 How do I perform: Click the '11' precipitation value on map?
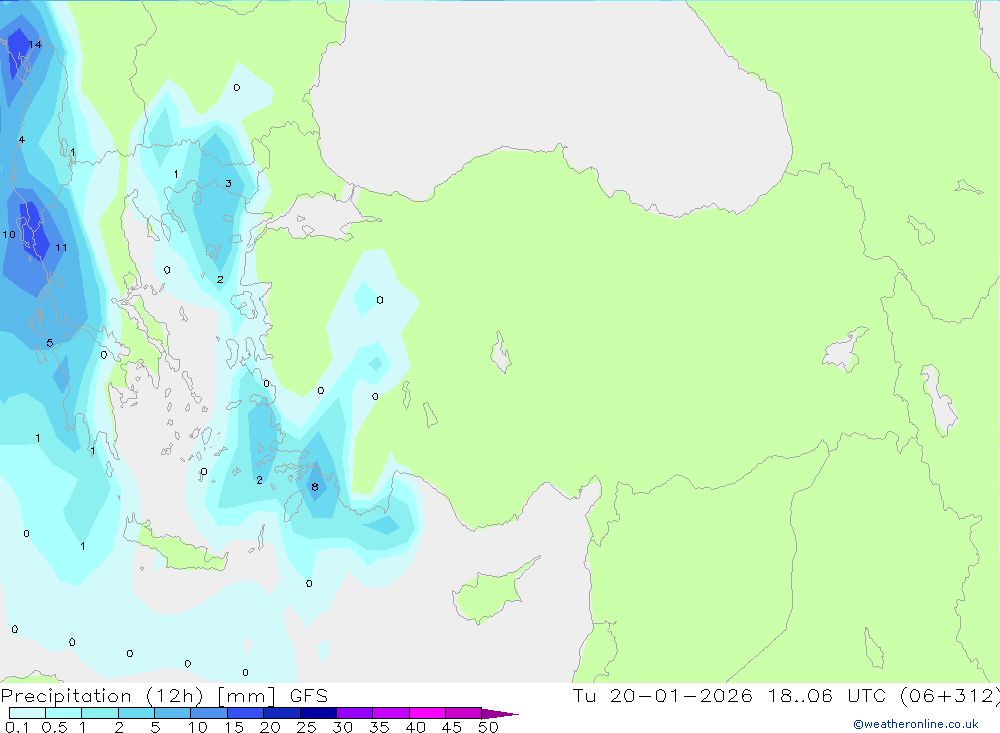[x=61, y=248]
